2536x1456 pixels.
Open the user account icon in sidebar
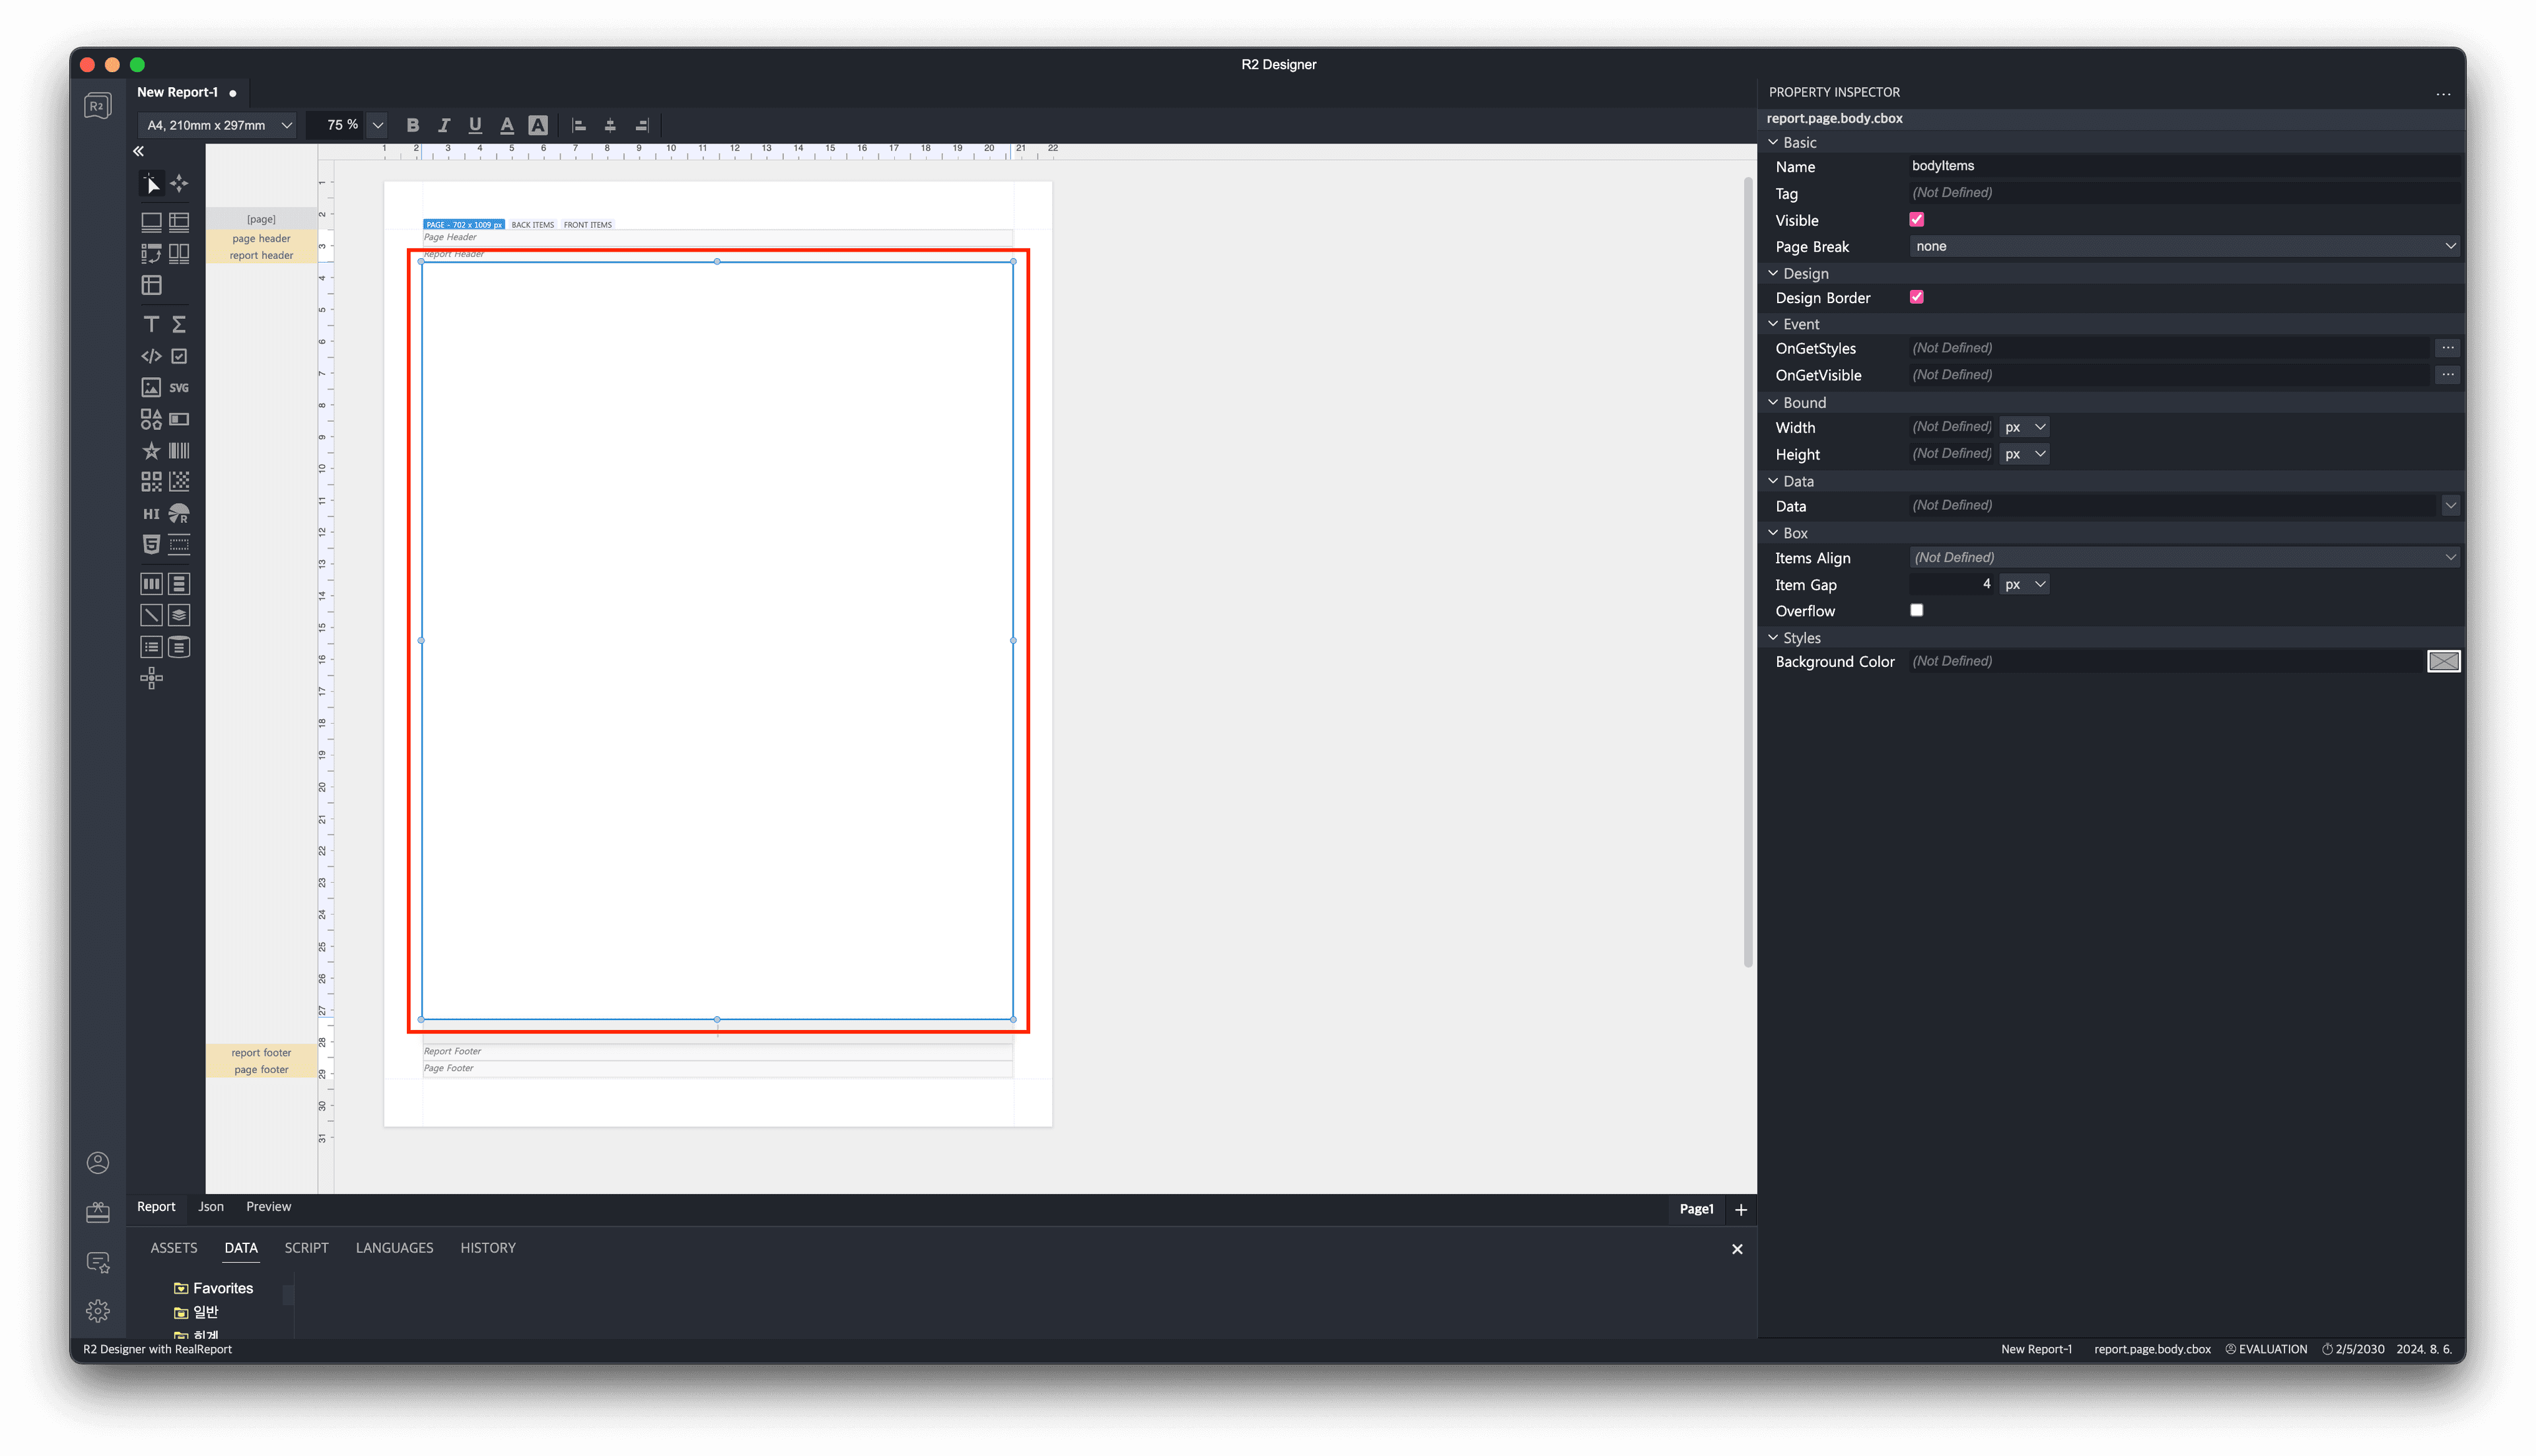pyautogui.click(x=98, y=1163)
